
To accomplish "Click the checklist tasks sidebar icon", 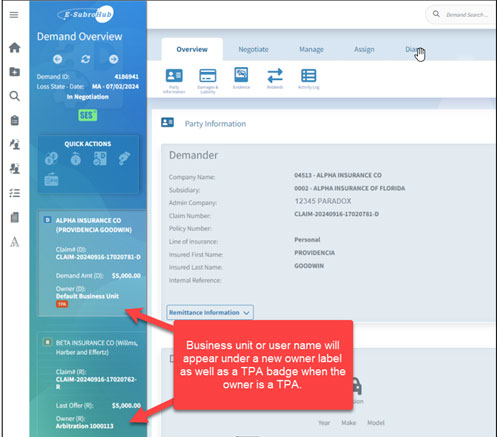I will click(x=14, y=193).
